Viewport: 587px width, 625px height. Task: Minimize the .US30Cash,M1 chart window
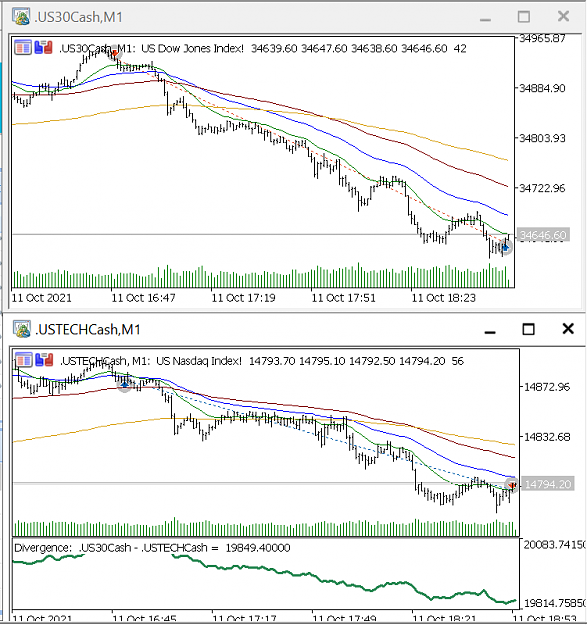pos(485,18)
